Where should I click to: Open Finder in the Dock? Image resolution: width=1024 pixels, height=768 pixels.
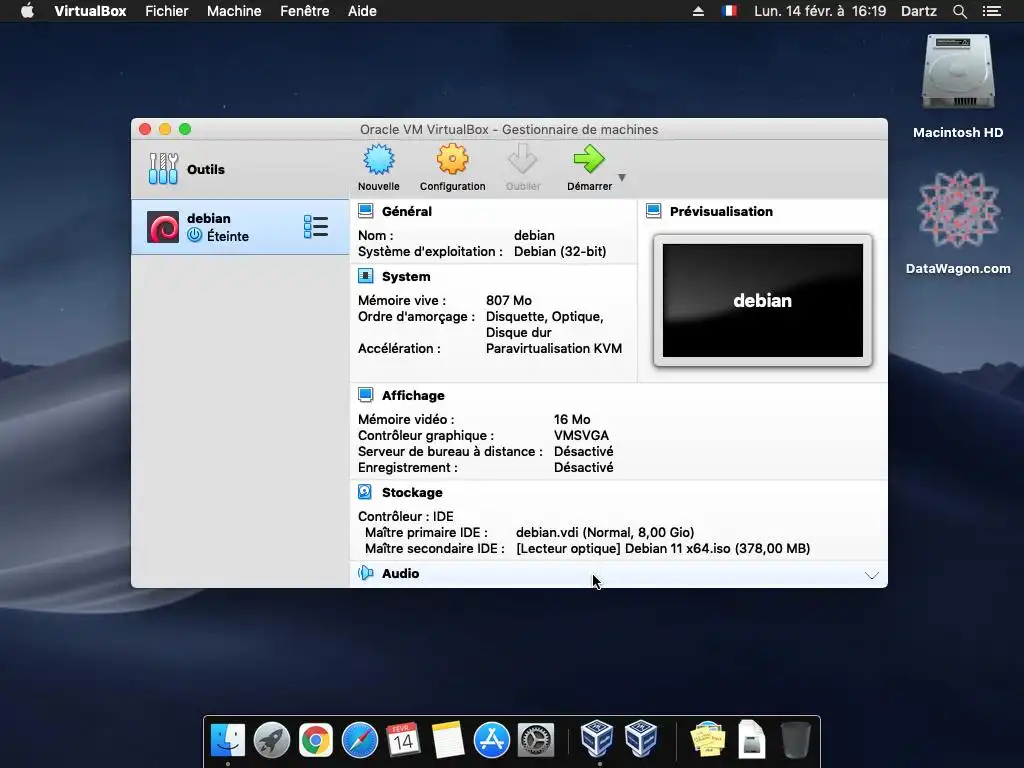pos(227,740)
